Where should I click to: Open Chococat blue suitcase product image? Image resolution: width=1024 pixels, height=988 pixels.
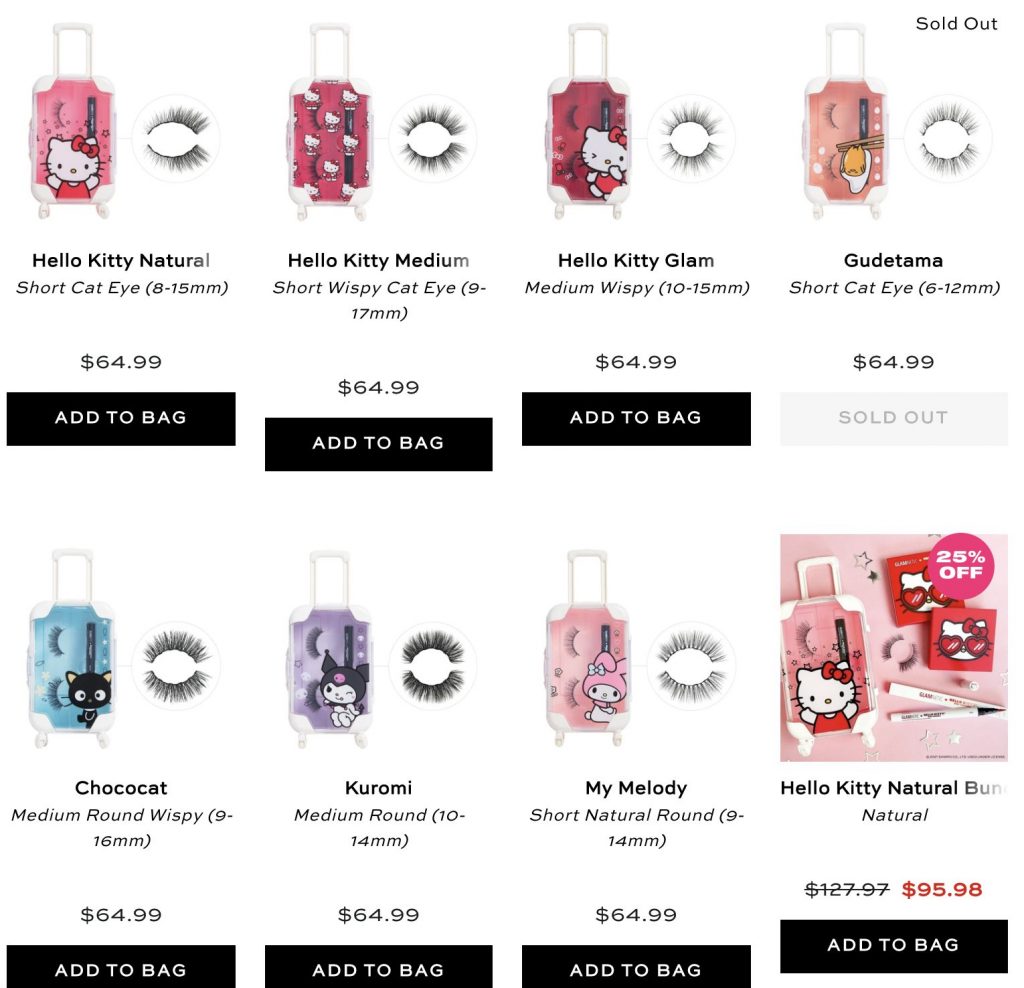[x=121, y=648]
